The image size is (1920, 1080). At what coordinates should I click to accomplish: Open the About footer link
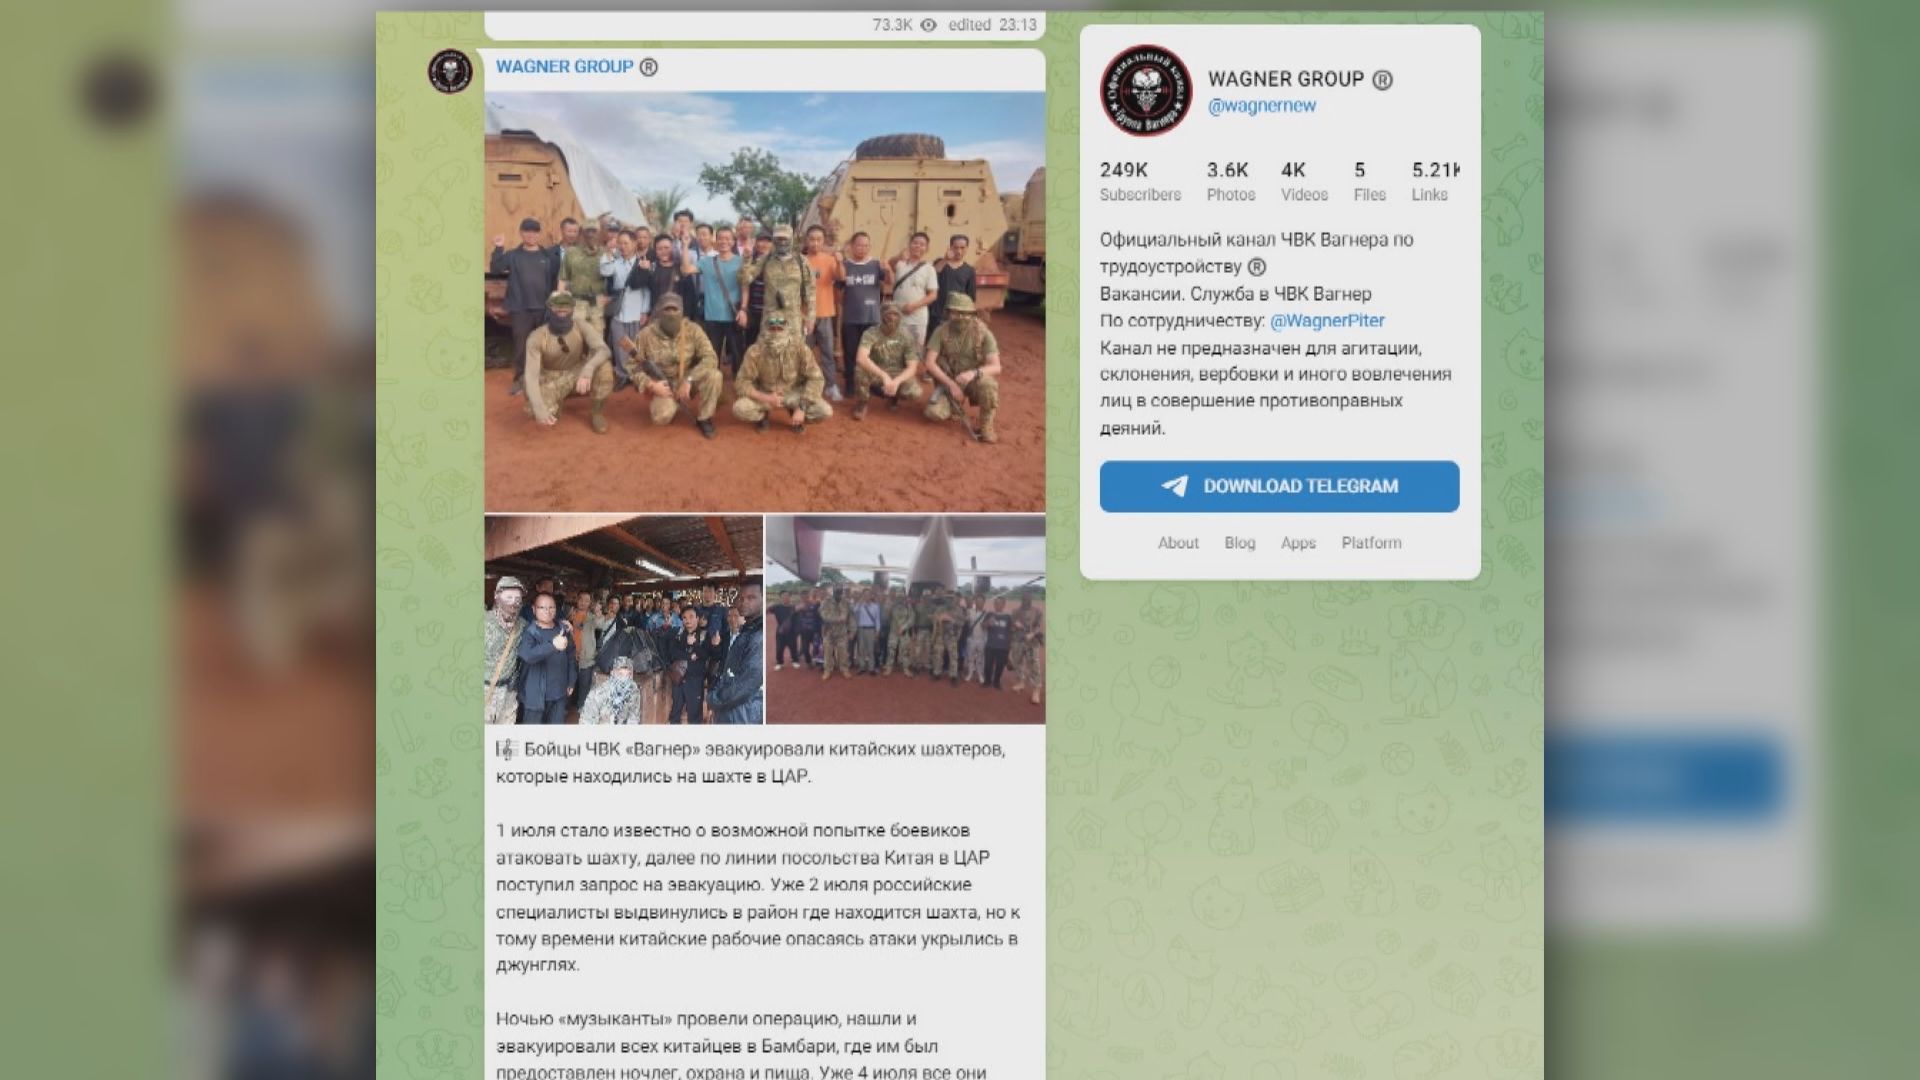pyautogui.click(x=1178, y=543)
